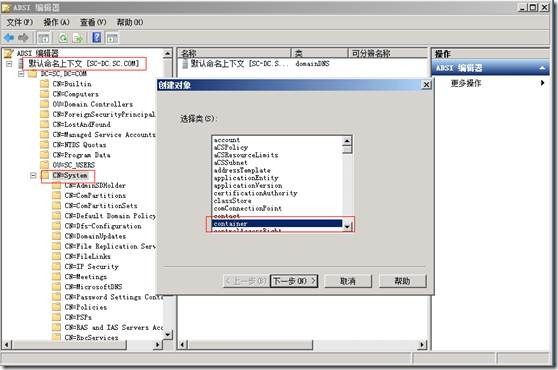Click the class list scroll-up arrow

pos(347,141)
